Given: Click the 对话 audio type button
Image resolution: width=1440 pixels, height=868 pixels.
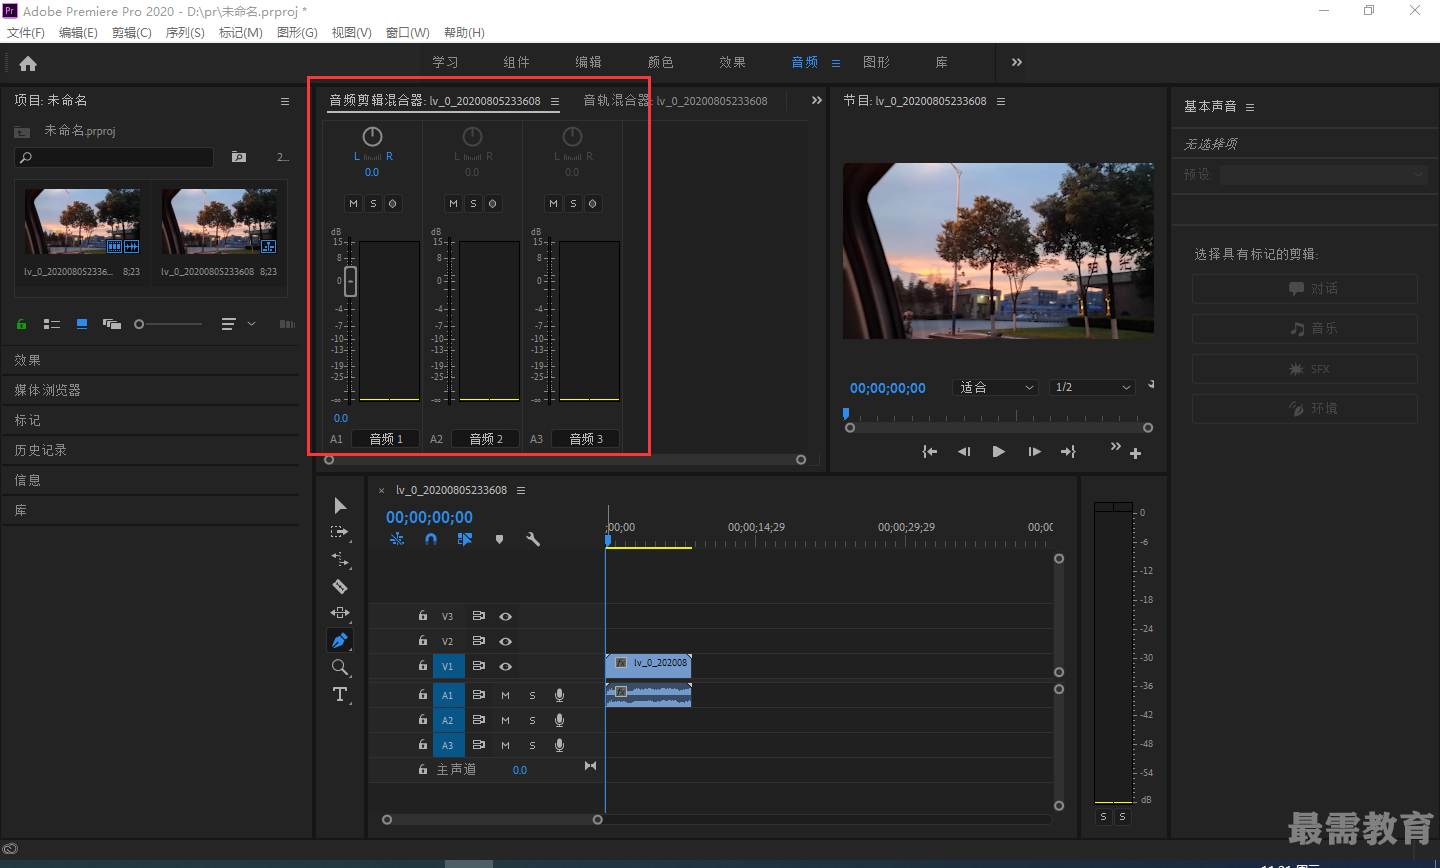Looking at the screenshot, I should (1304, 288).
